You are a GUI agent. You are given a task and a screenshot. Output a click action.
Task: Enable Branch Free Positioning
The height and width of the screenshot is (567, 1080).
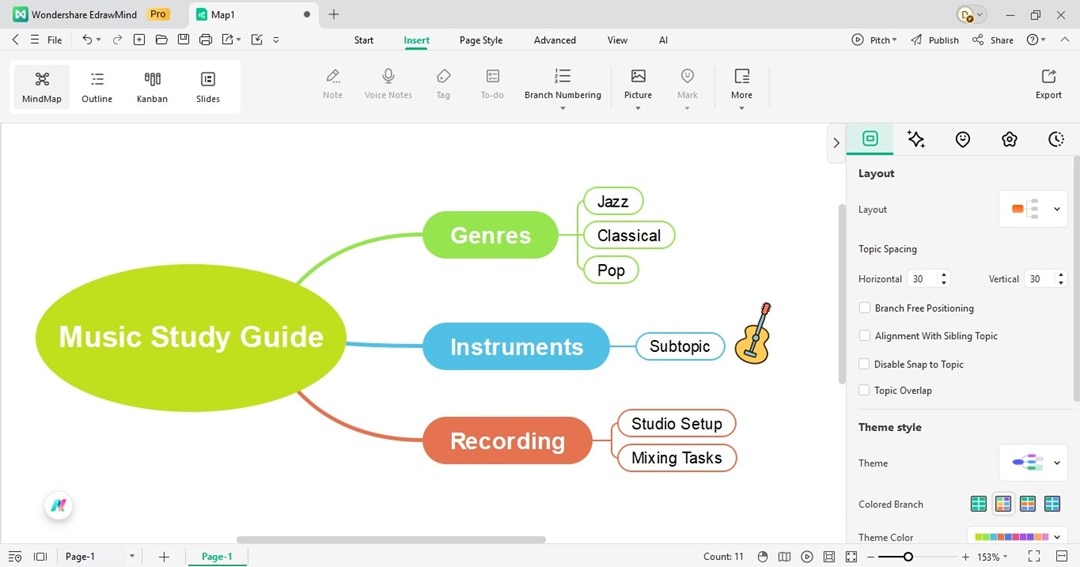[864, 308]
